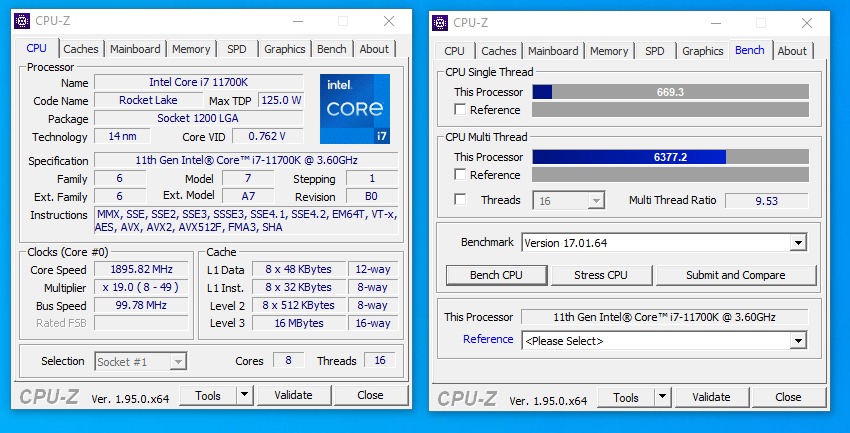Click the Threads count value 16 in left window
Image resolution: width=850 pixels, height=433 pixels.
point(379,360)
